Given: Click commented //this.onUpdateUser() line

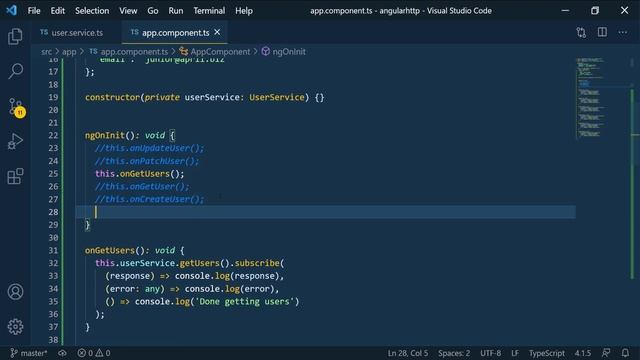Looking at the screenshot, I should pos(149,148).
